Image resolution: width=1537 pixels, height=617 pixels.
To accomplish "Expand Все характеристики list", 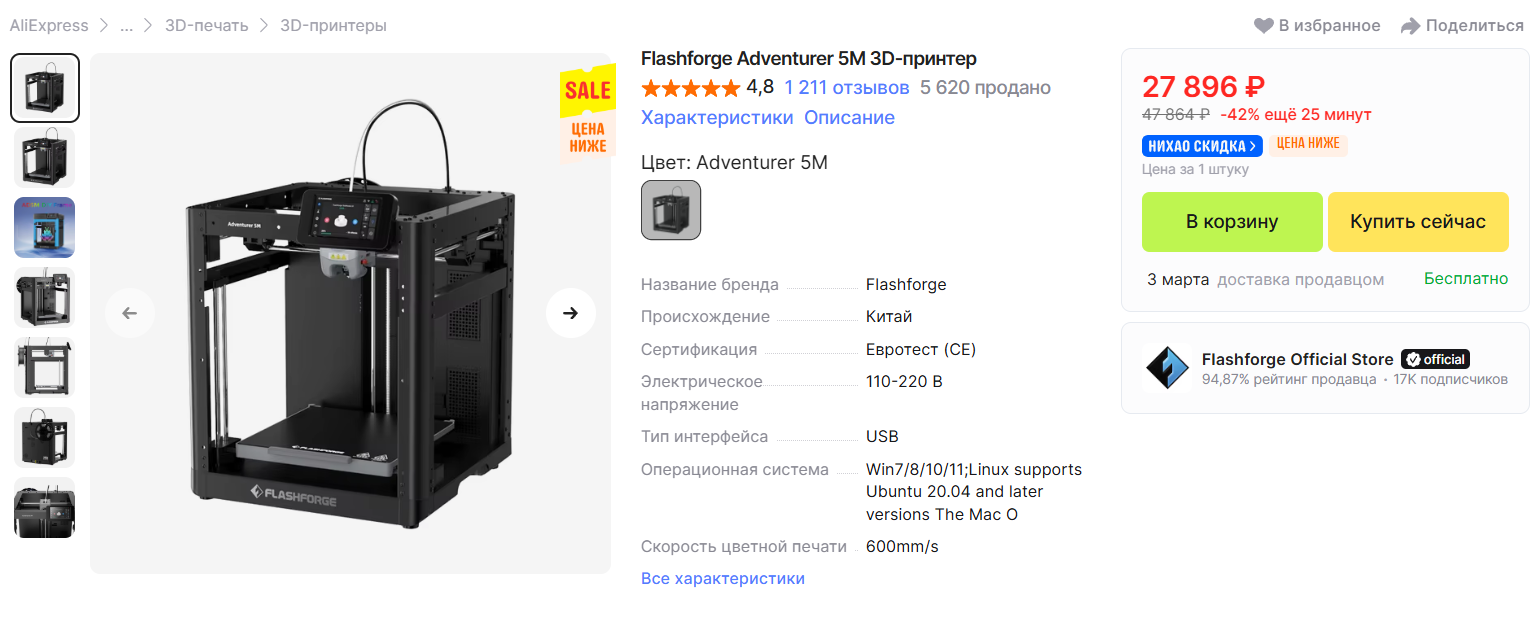I will pyautogui.click(x=722, y=578).
